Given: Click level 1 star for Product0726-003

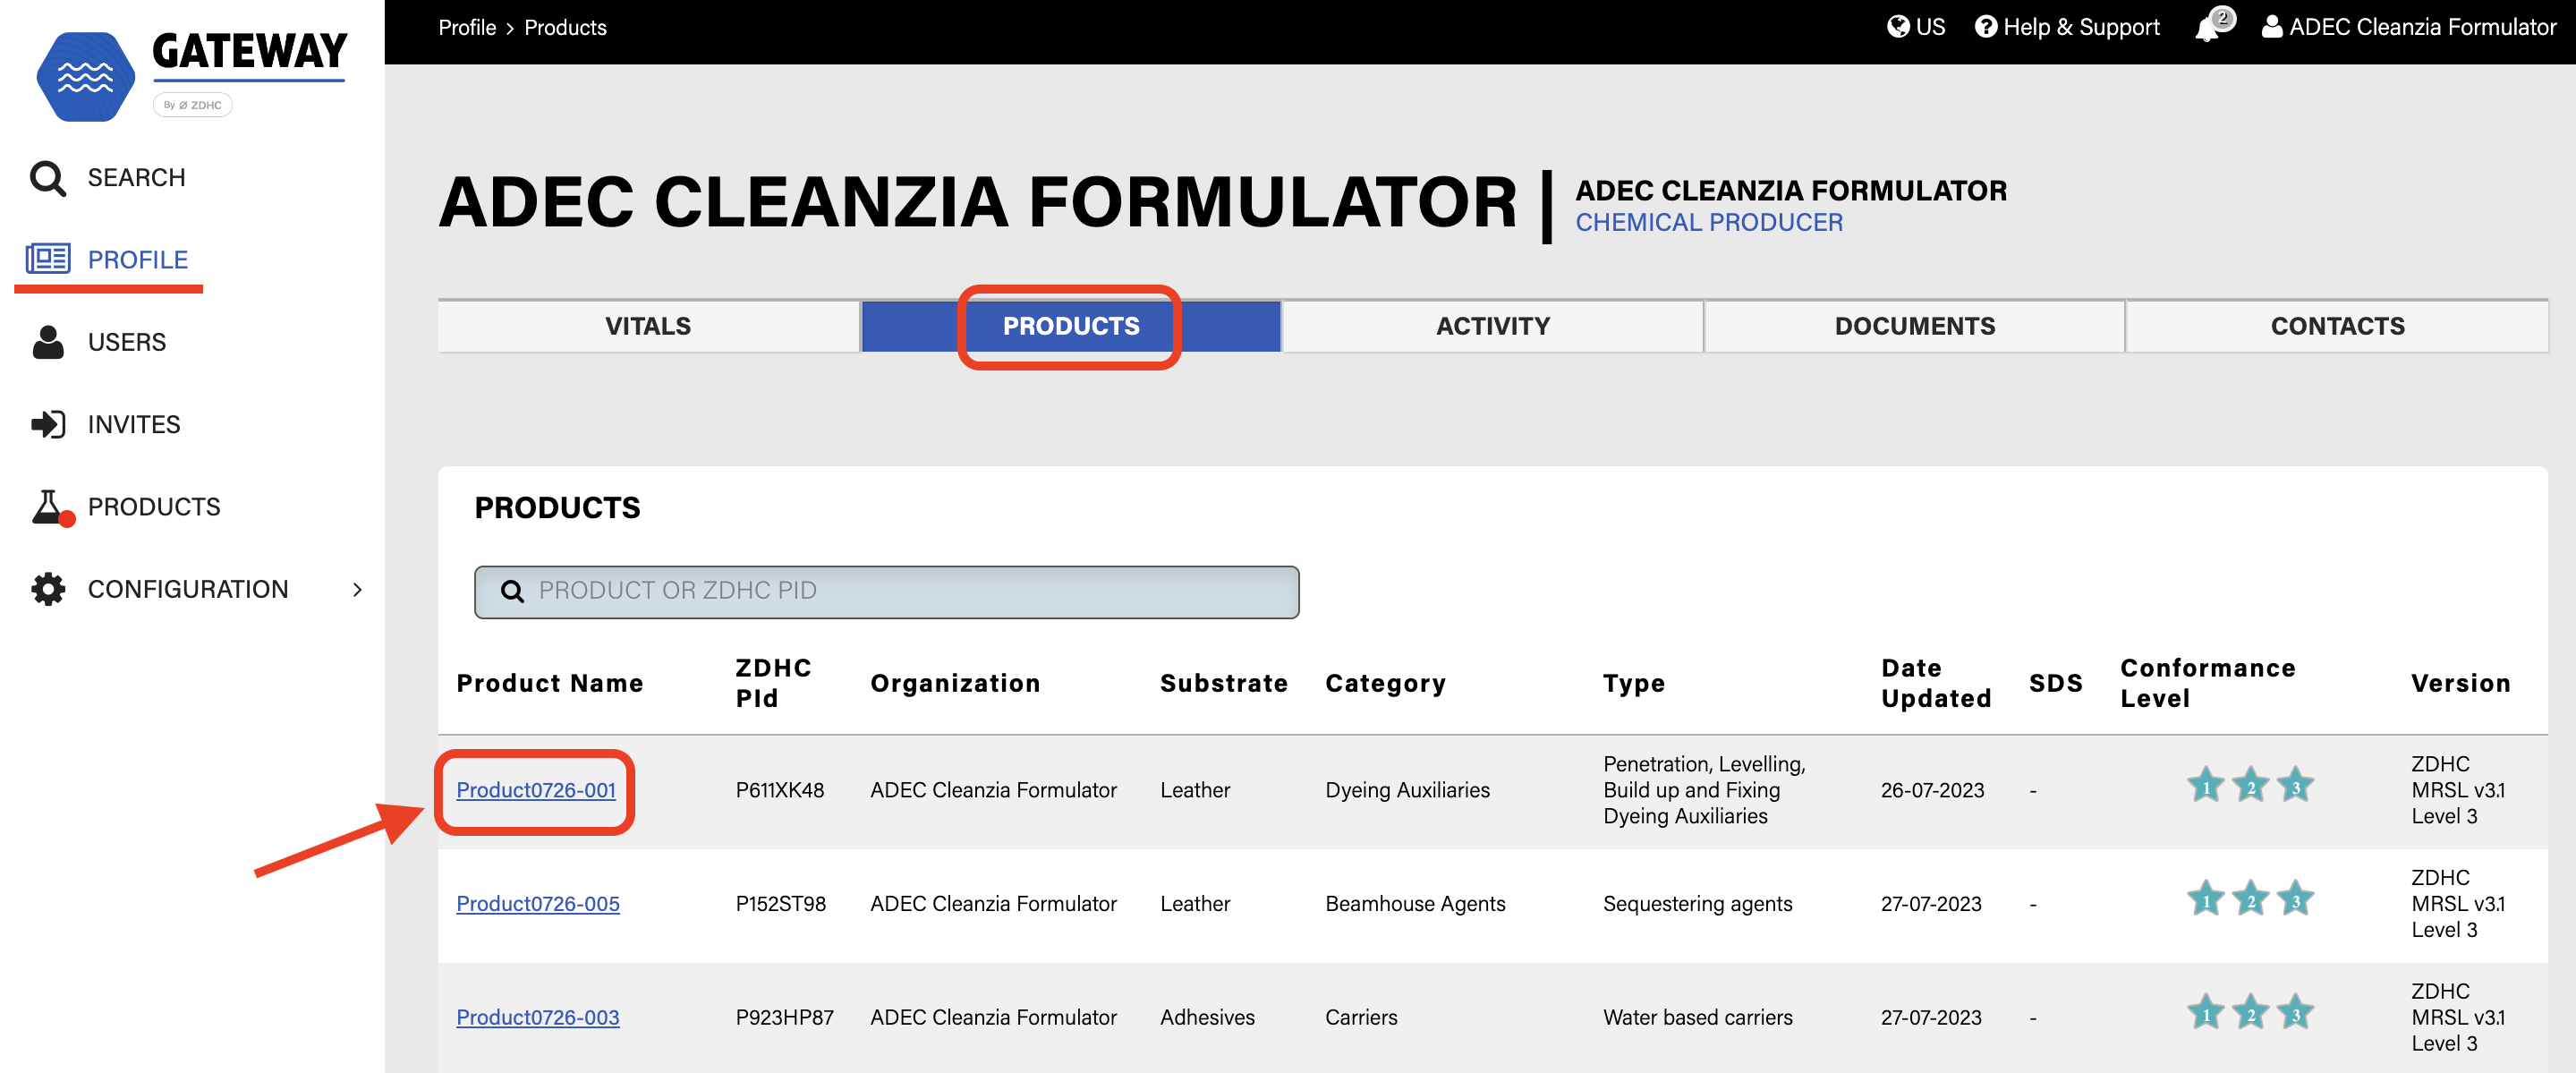Looking at the screenshot, I should (2205, 1013).
